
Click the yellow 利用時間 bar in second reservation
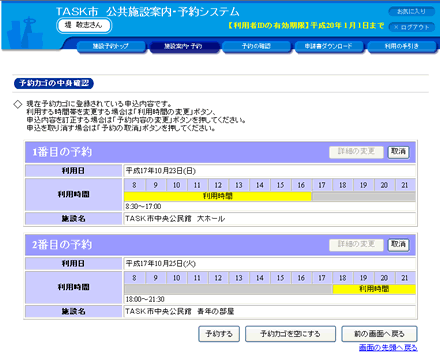tap(374, 289)
